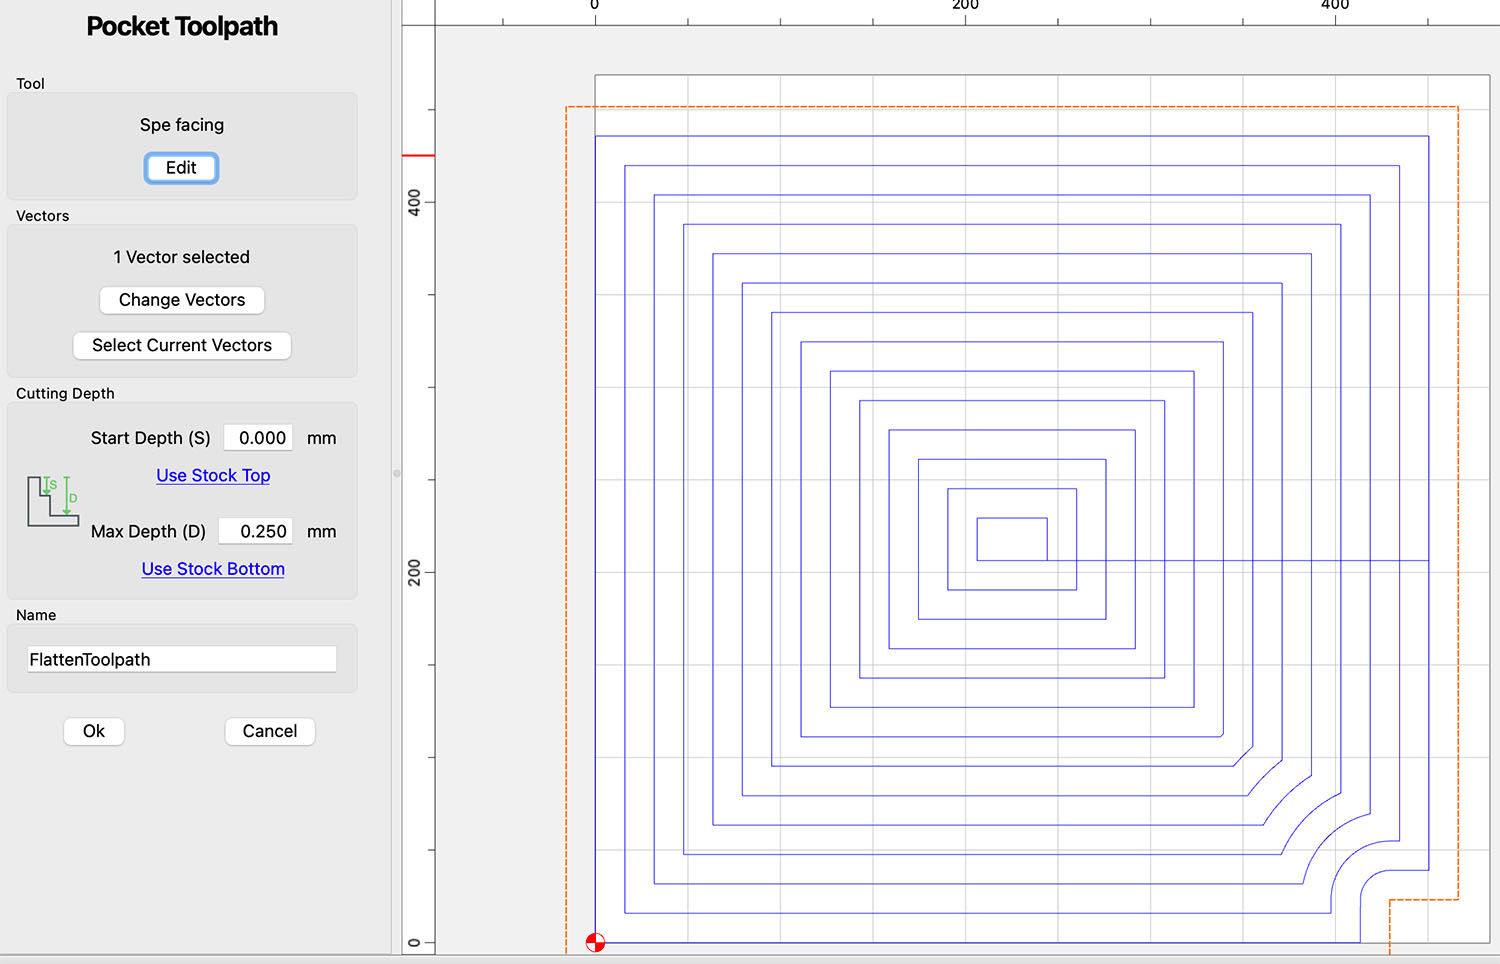Click the 400 label on vertical ruler
The width and height of the screenshot is (1500, 964).
(414, 203)
